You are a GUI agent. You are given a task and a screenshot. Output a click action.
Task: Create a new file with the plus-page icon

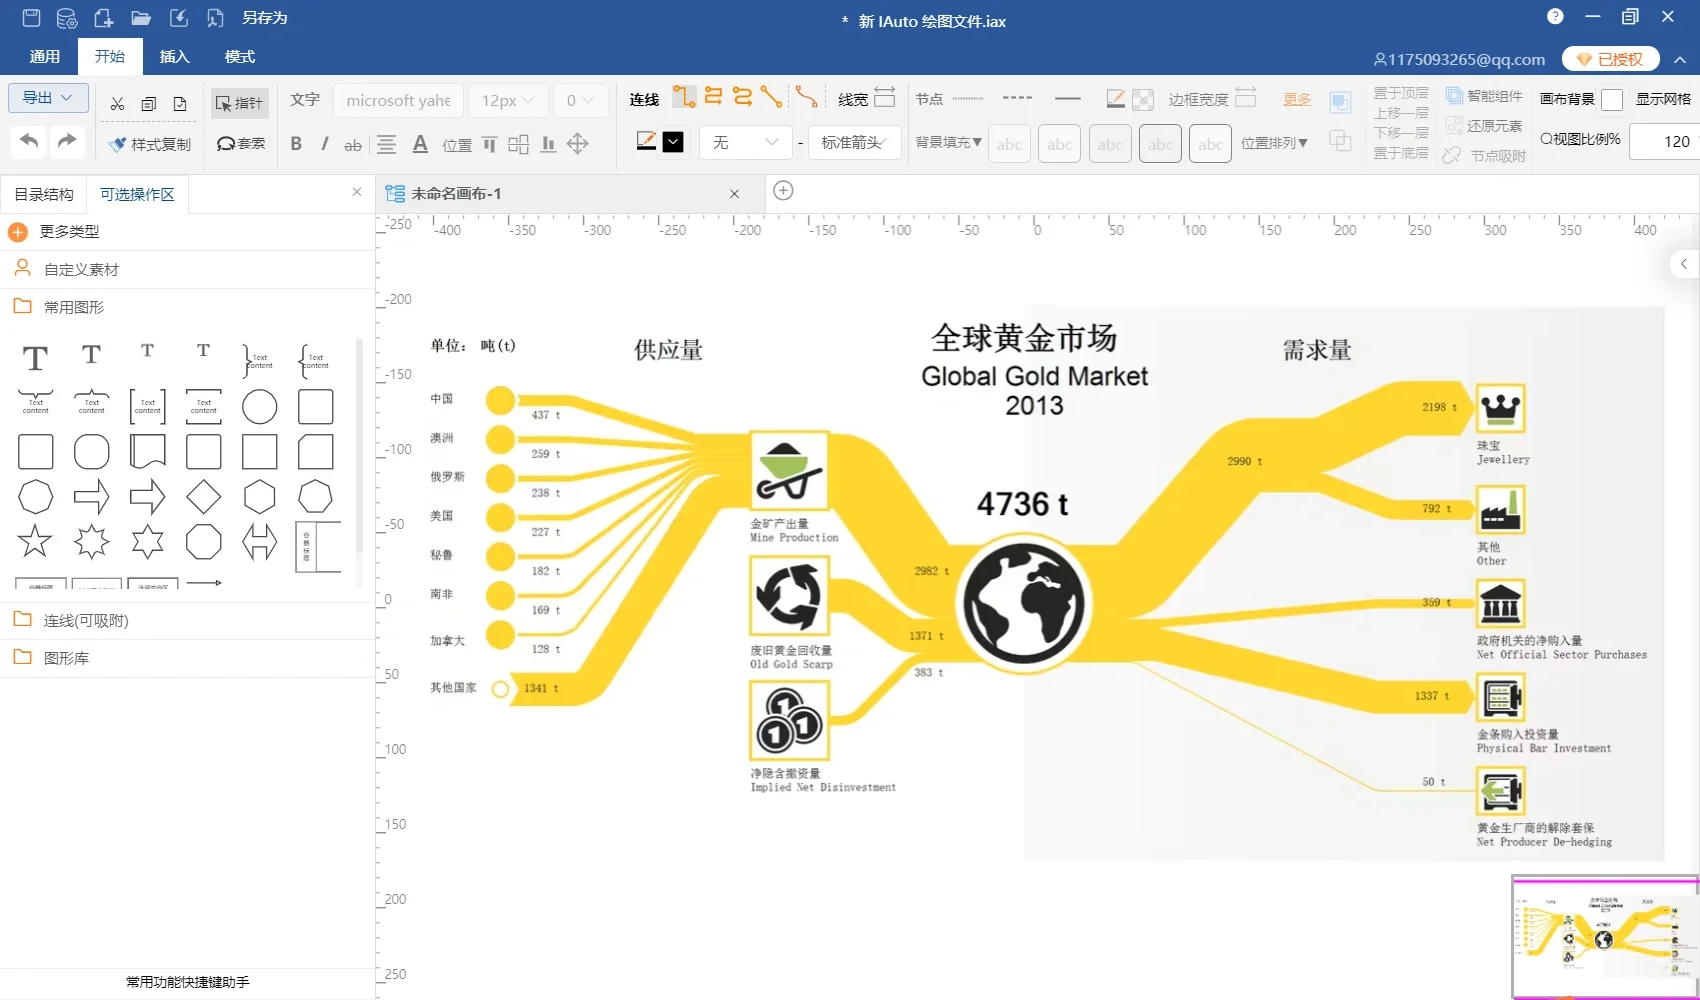103,17
